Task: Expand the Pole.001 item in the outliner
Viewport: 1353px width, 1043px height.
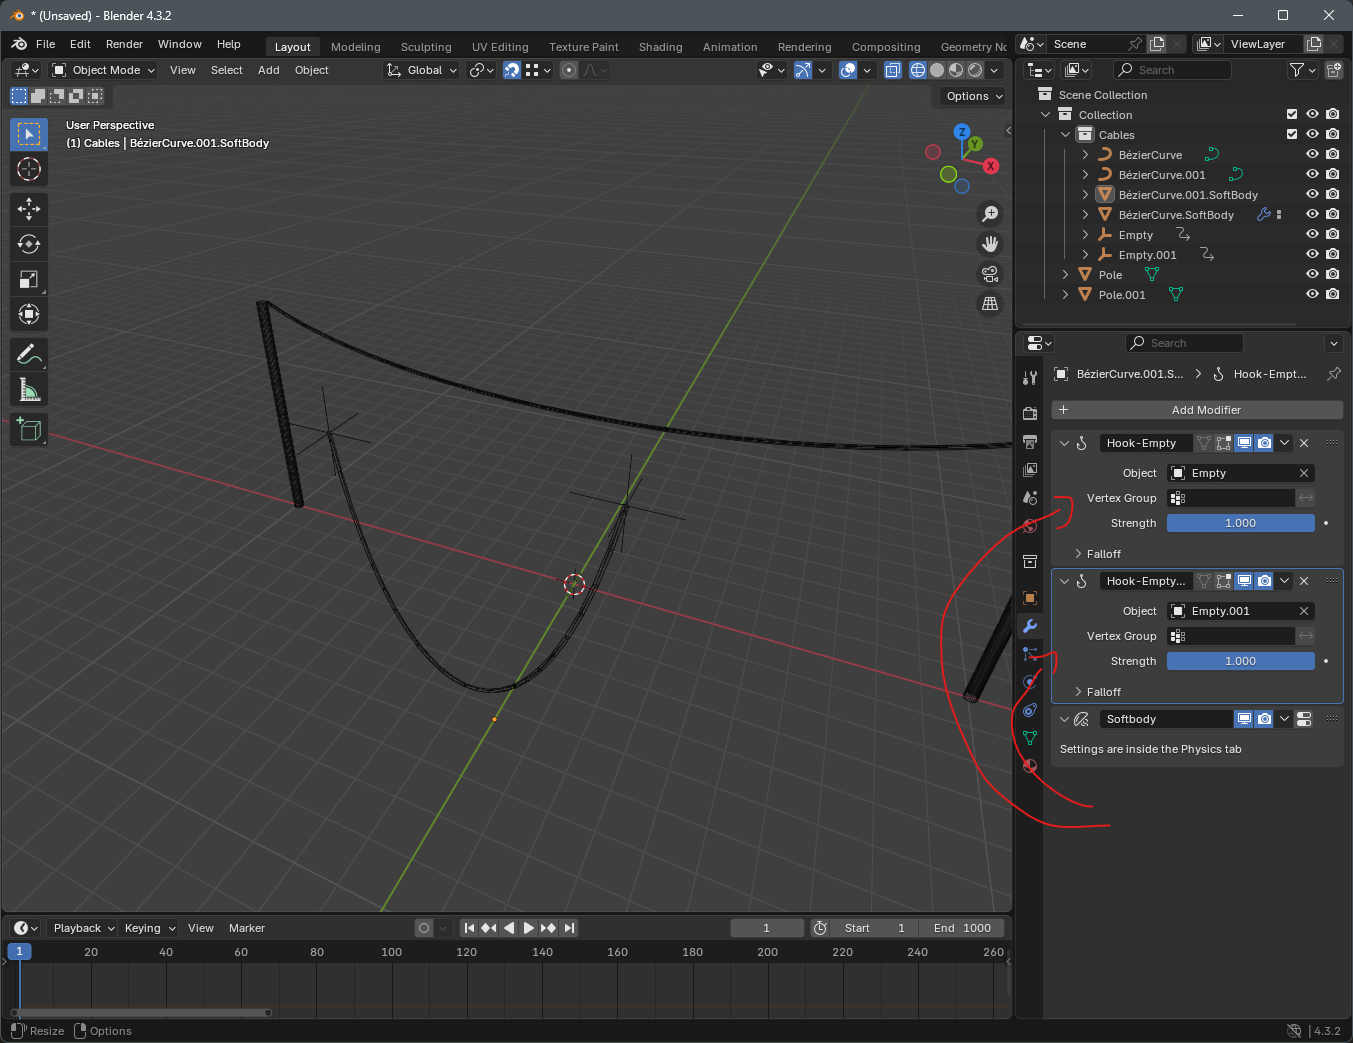Action: point(1065,295)
